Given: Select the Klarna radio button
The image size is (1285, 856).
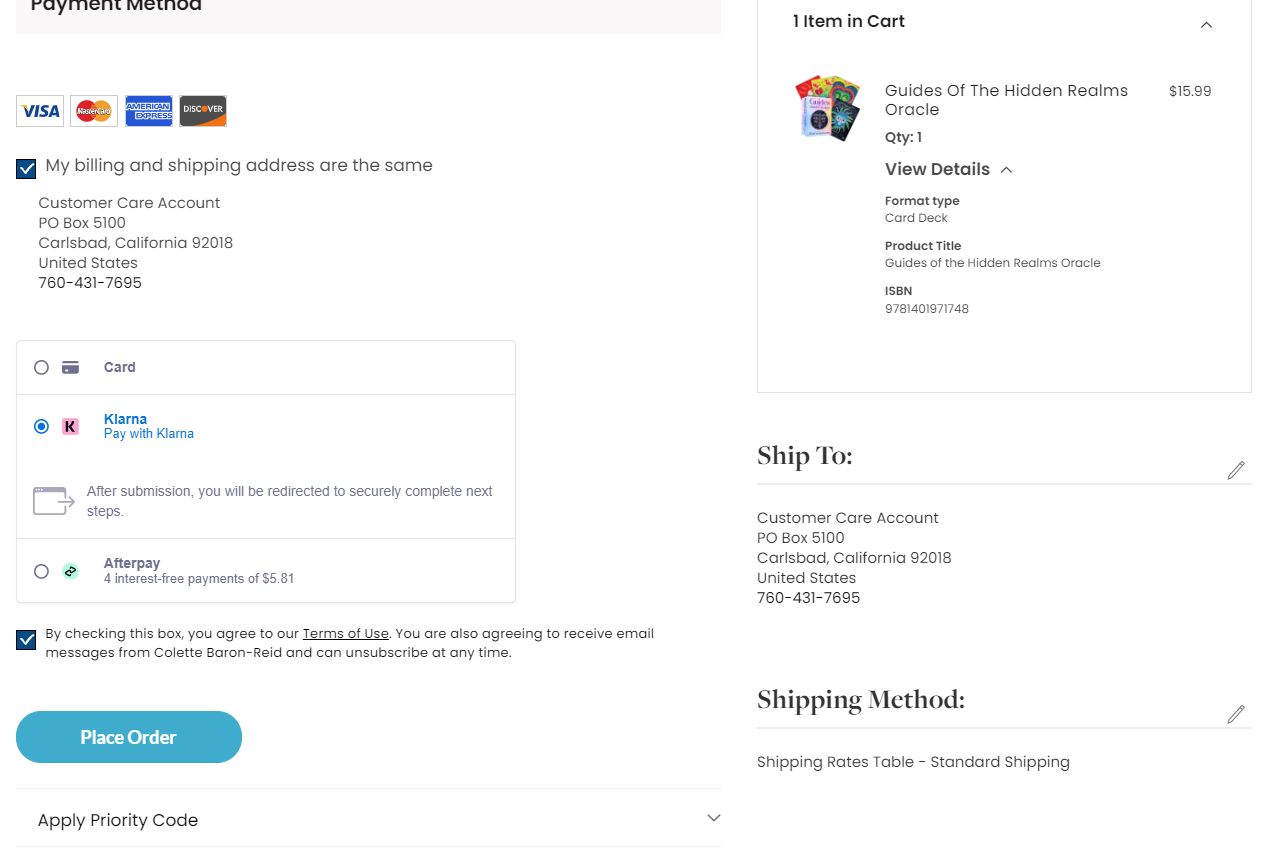Looking at the screenshot, I should click(x=41, y=426).
